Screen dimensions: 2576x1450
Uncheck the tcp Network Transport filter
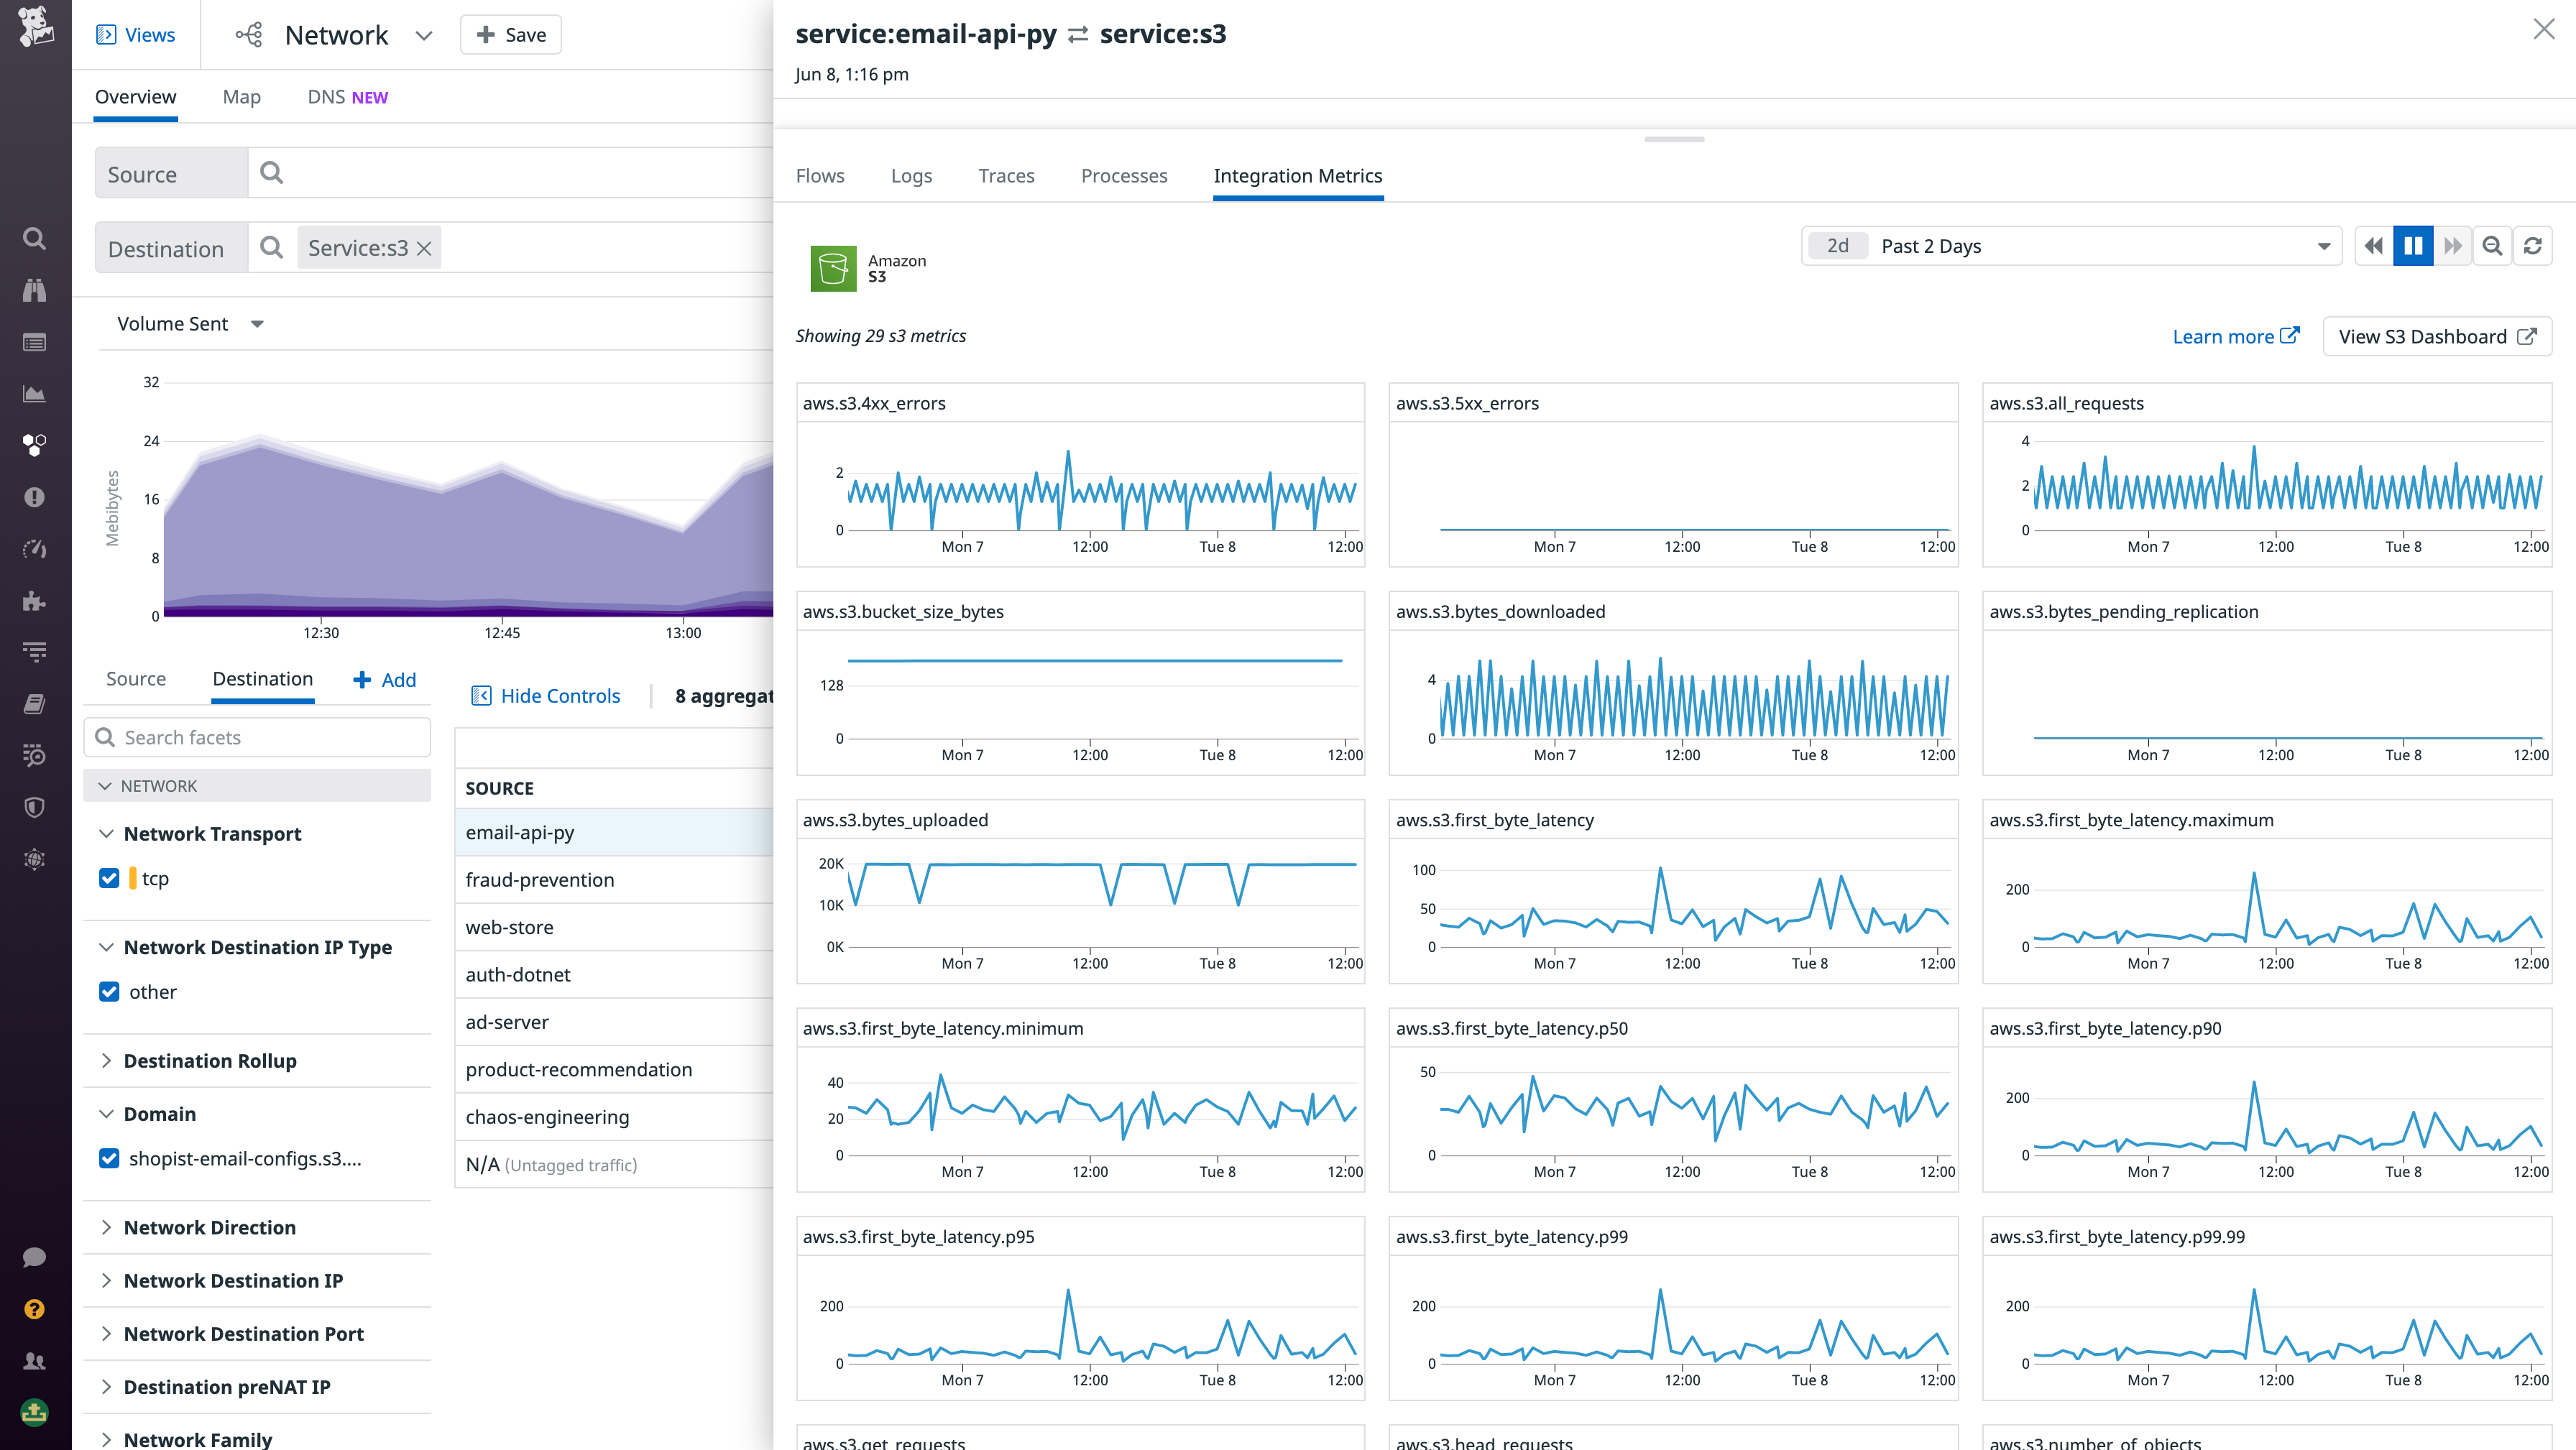pos(109,878)
